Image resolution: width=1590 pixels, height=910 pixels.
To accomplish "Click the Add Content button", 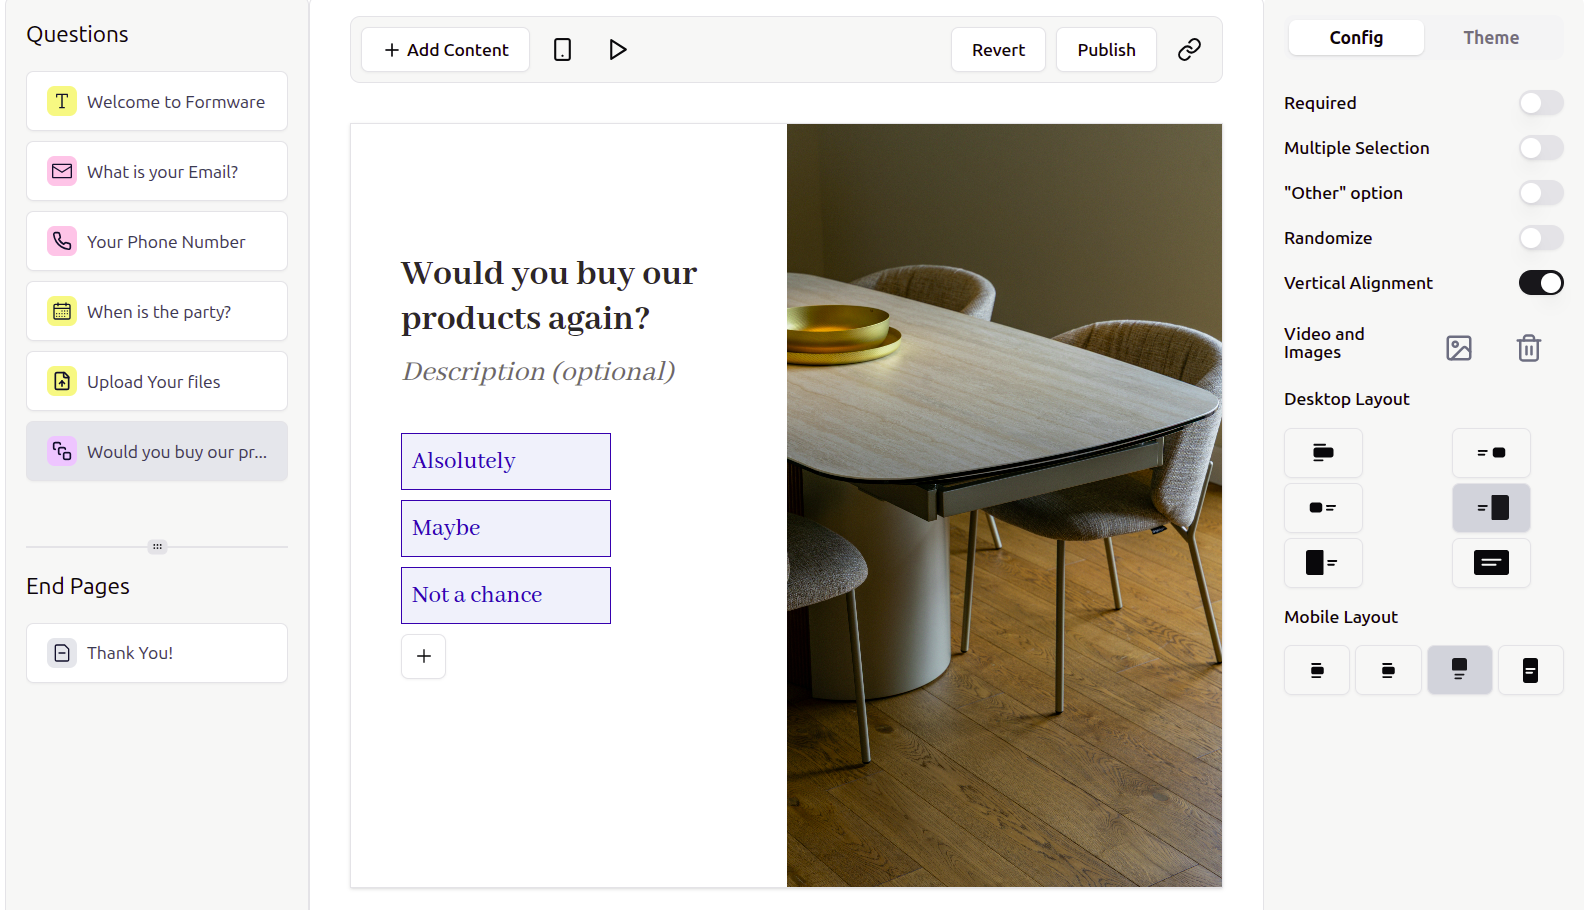I will 445,49.
